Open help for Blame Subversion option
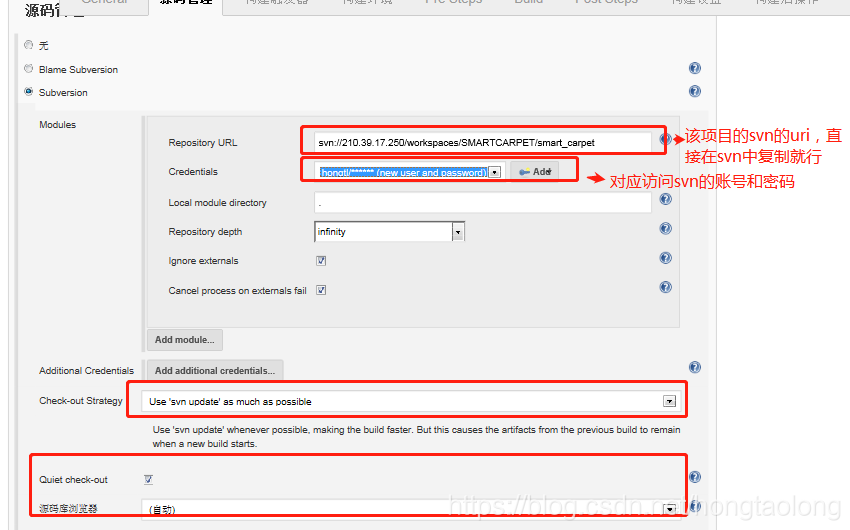Viewport: 850px width, 530px height. pyautogui.click(x=694, y=68)
